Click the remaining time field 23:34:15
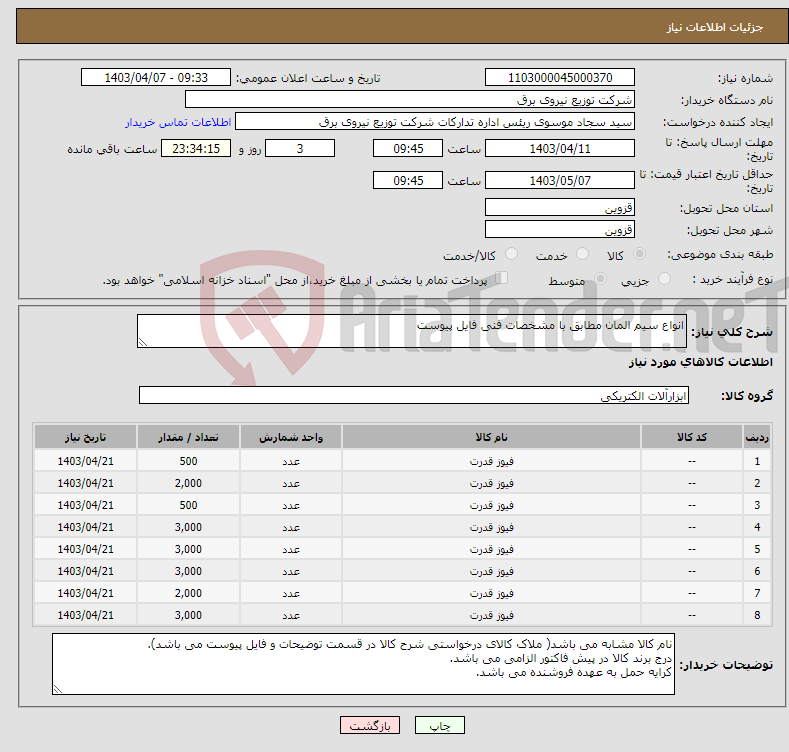The height and width of the screenshot is (752, 789). tap(196, 148)
